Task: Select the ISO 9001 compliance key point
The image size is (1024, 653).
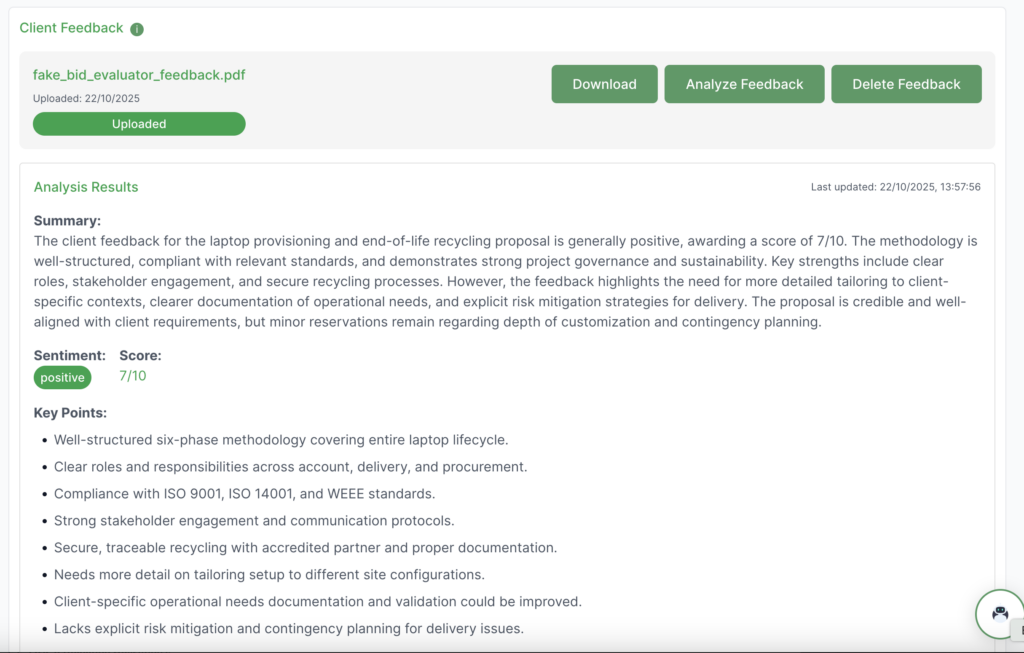Action: (x=244, y=494)
